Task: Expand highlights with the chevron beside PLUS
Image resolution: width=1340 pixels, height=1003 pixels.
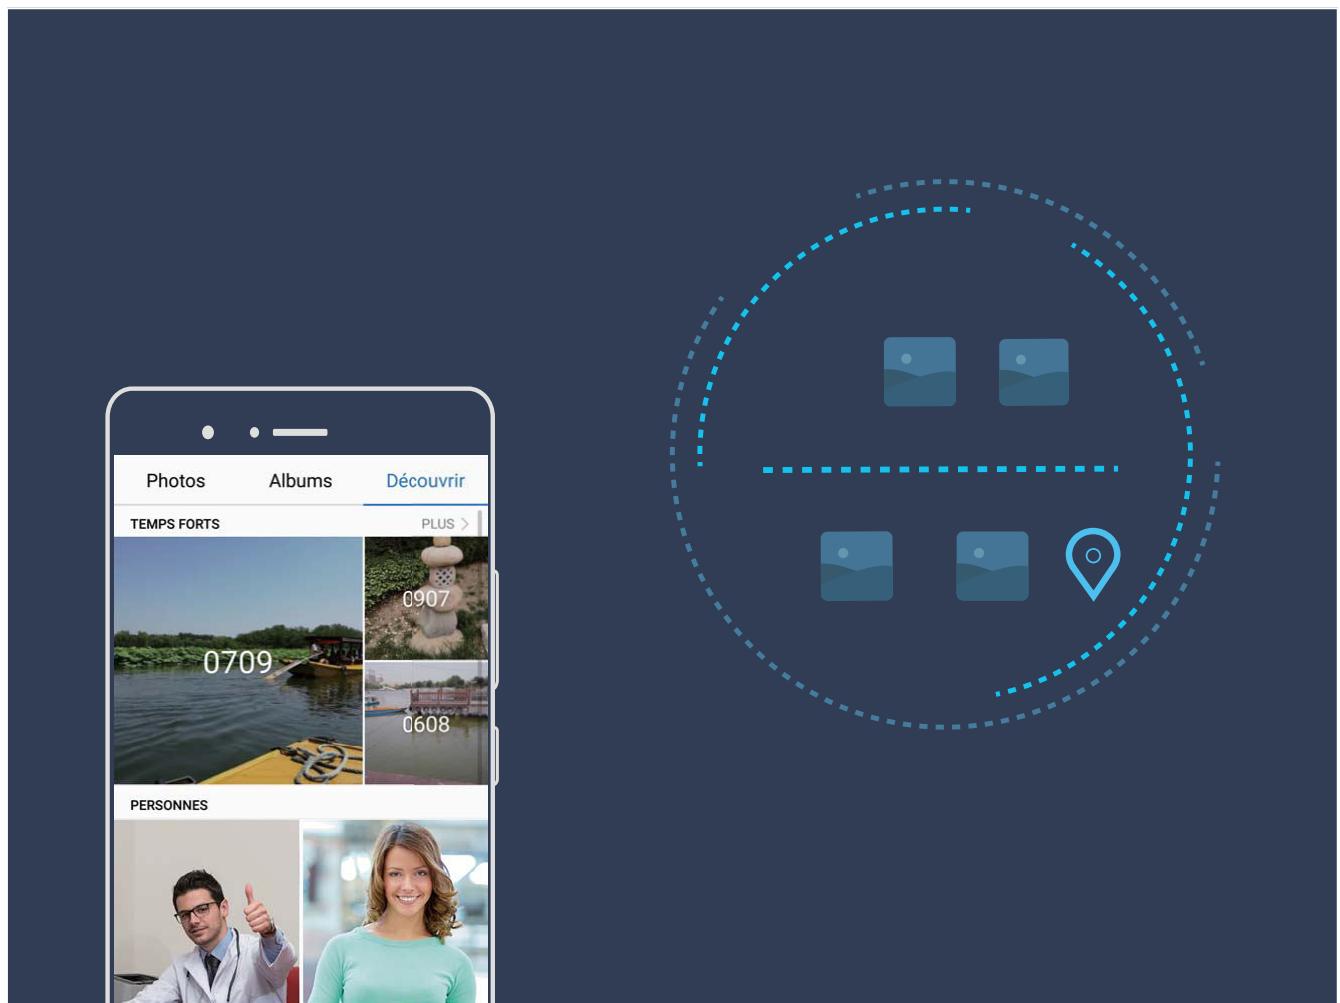Action: pyautogui.click(x=465, y=524)
